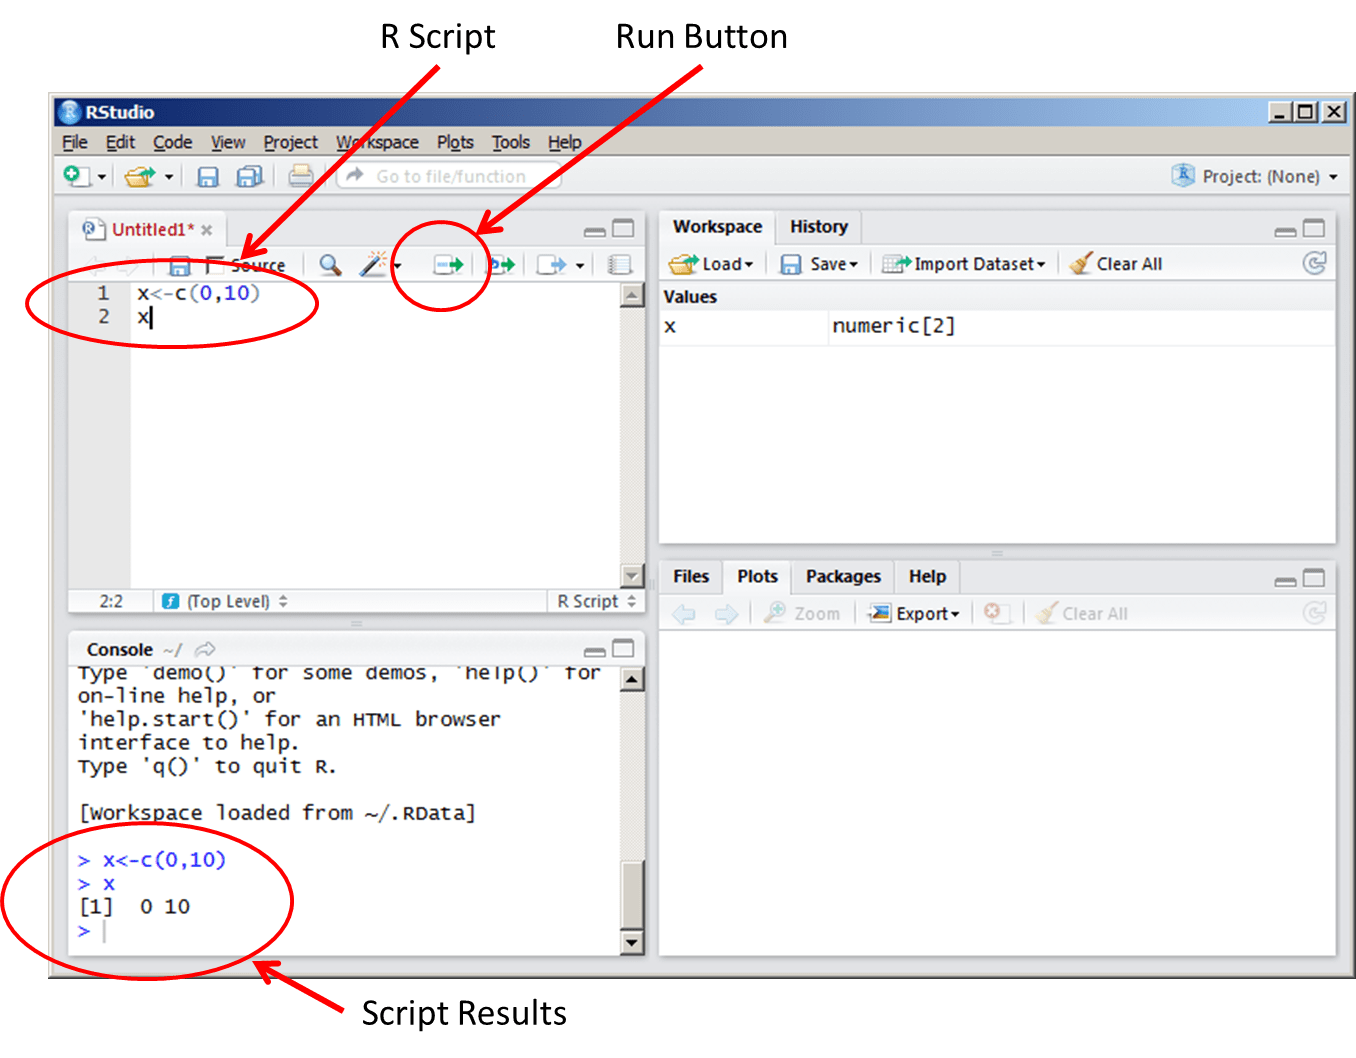Switch to the Files tab
The width and height of the screenshot is (1356, 1058).
pyautogui.click(x=691, y=577)
